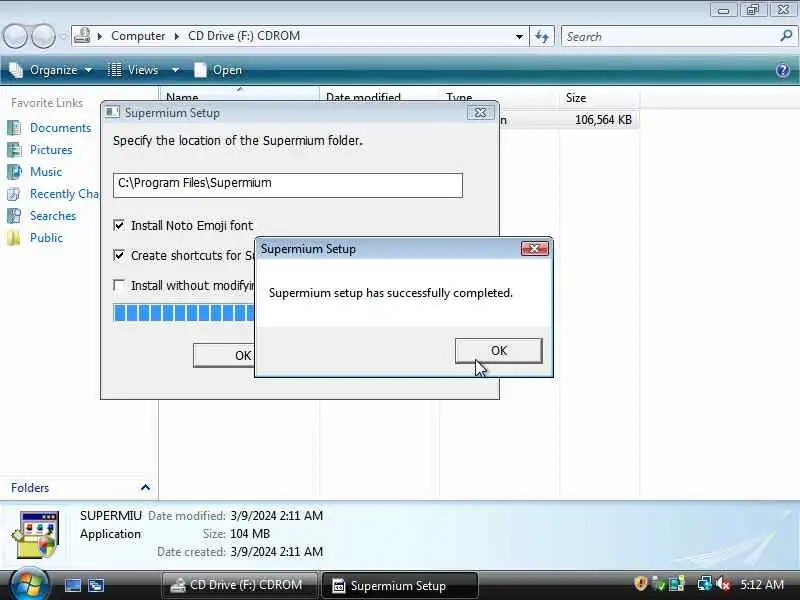This screenshot has height=600, width=800.
Task: Click the Searches folder icon
Action: click(x=14, y=216)
